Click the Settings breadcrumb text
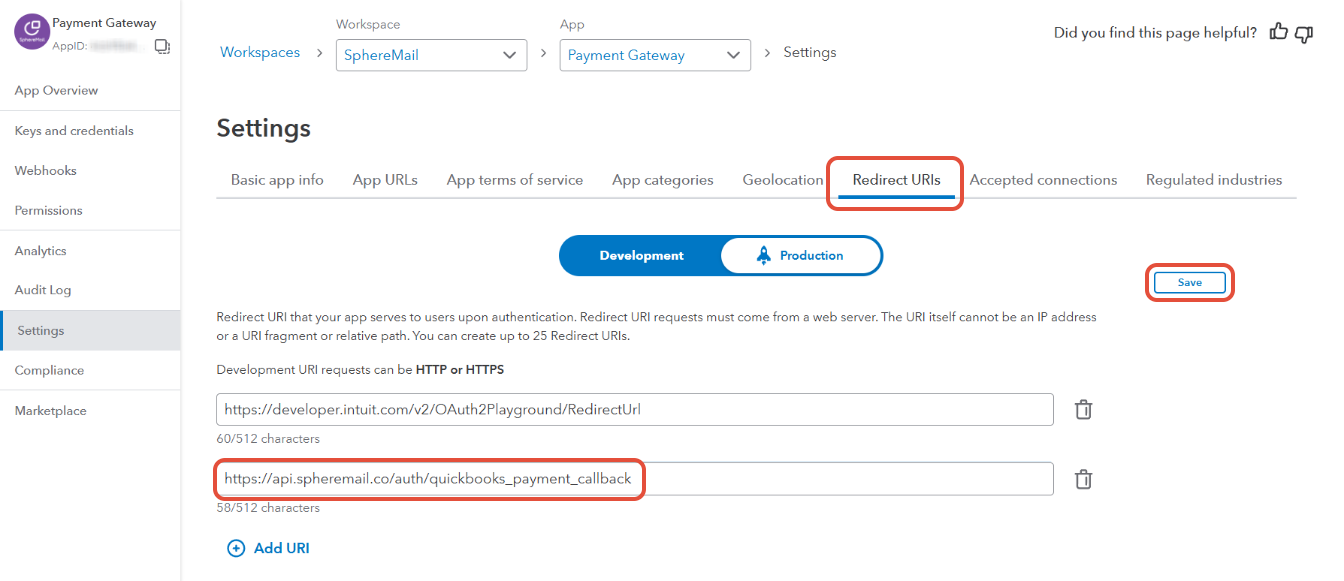This screenshot has height=581, width=1344. click(x=810, y=52)
